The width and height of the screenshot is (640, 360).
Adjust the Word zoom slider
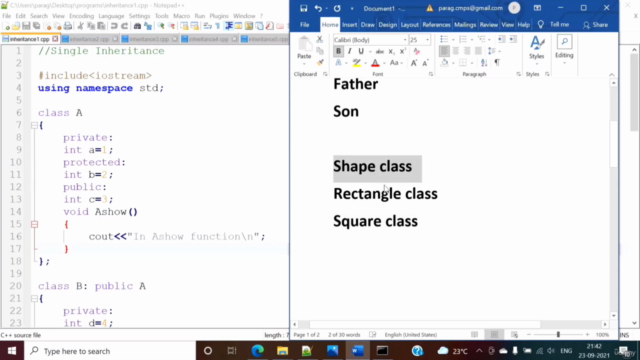pyautogui.click(x=558, y=335)
